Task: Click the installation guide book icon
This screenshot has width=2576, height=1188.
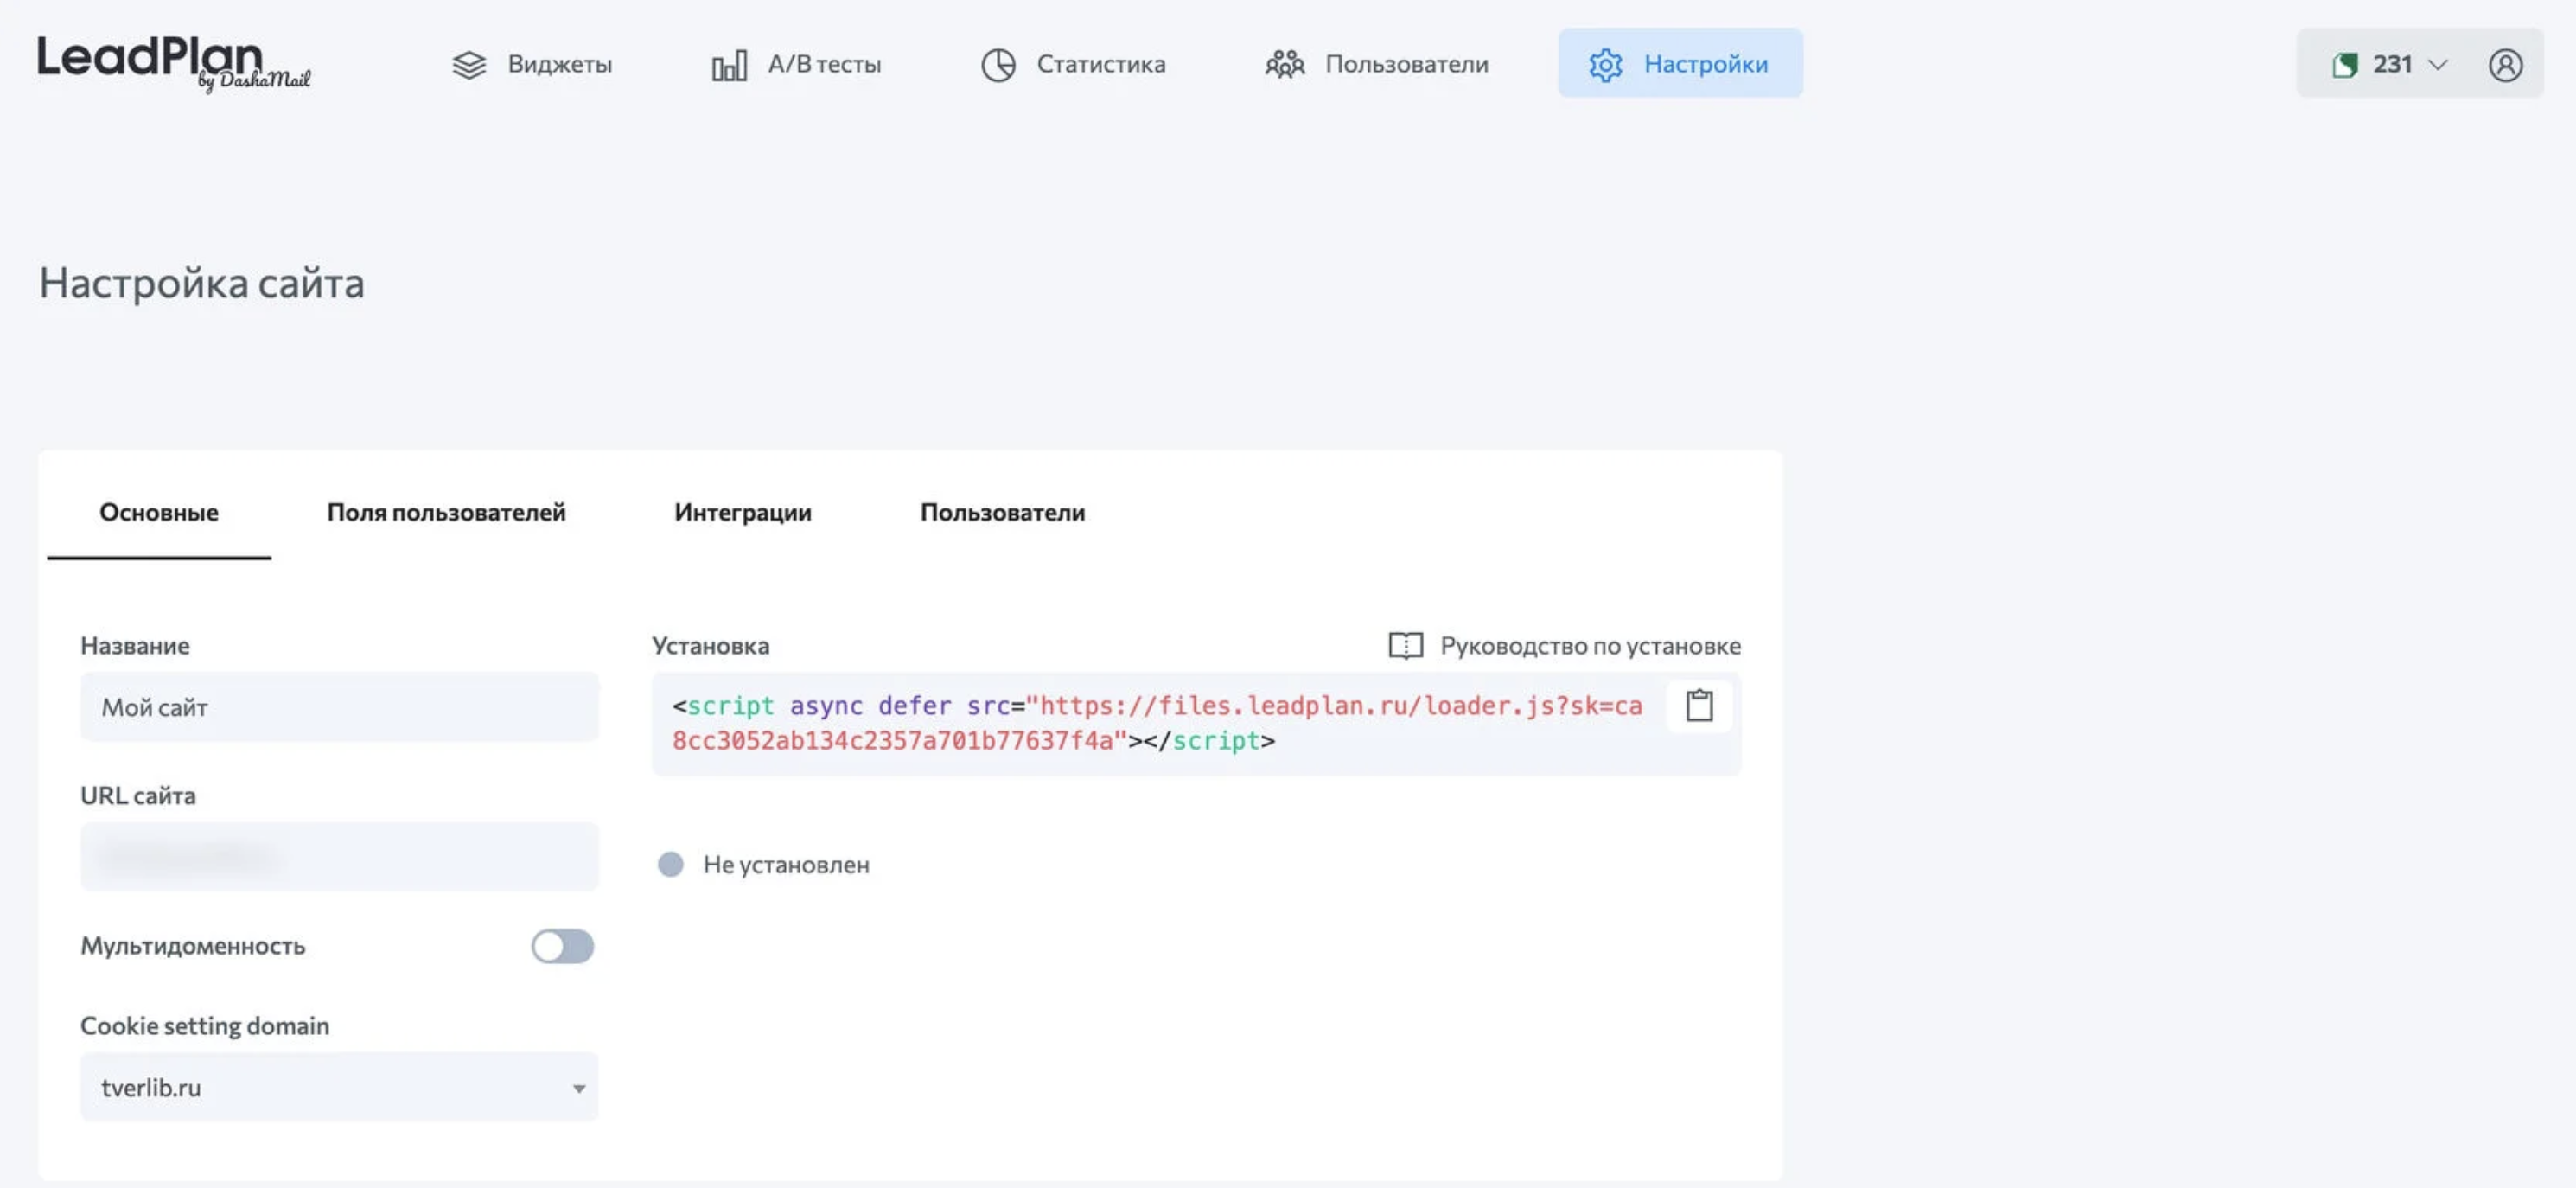Action: 1405,646
